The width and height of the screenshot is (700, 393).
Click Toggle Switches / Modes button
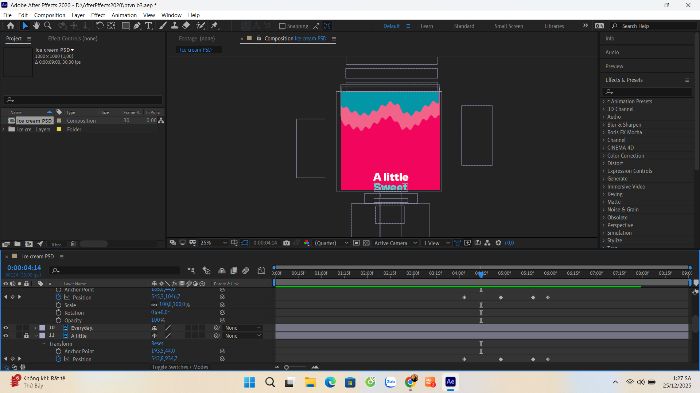pos(180,367)
